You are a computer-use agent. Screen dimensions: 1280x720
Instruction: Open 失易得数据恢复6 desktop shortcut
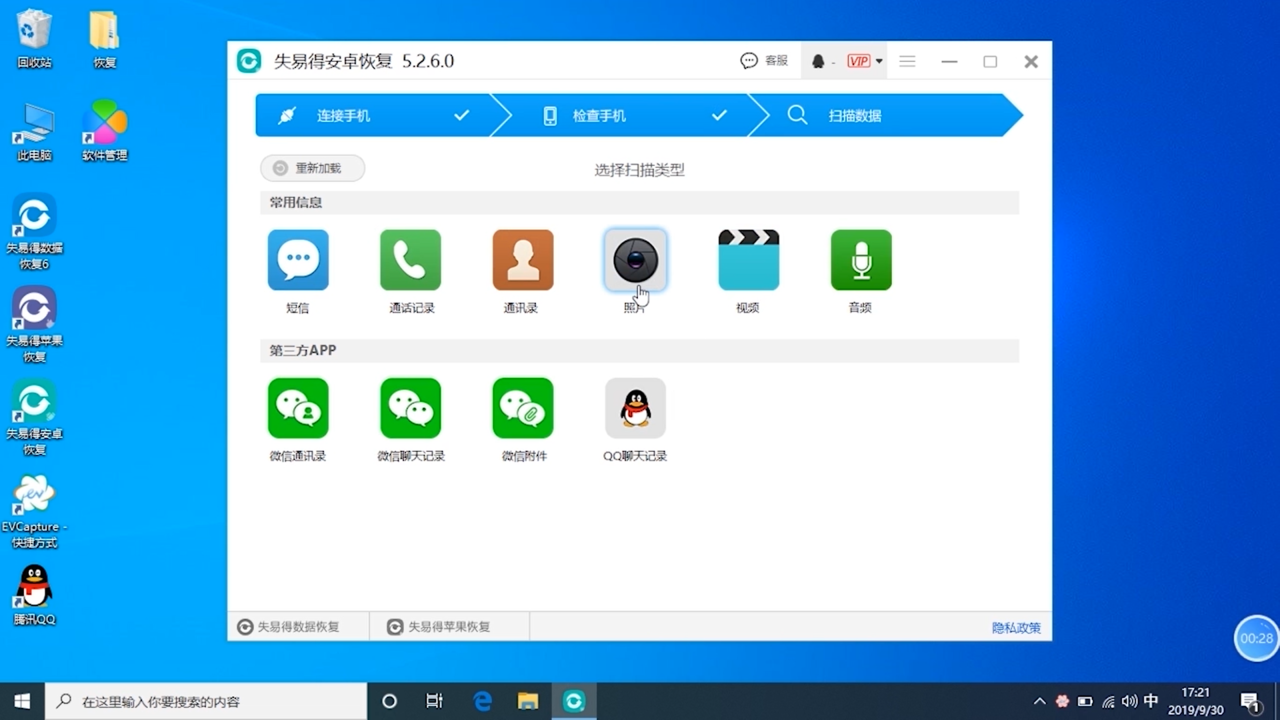click(x=34, y=232)
